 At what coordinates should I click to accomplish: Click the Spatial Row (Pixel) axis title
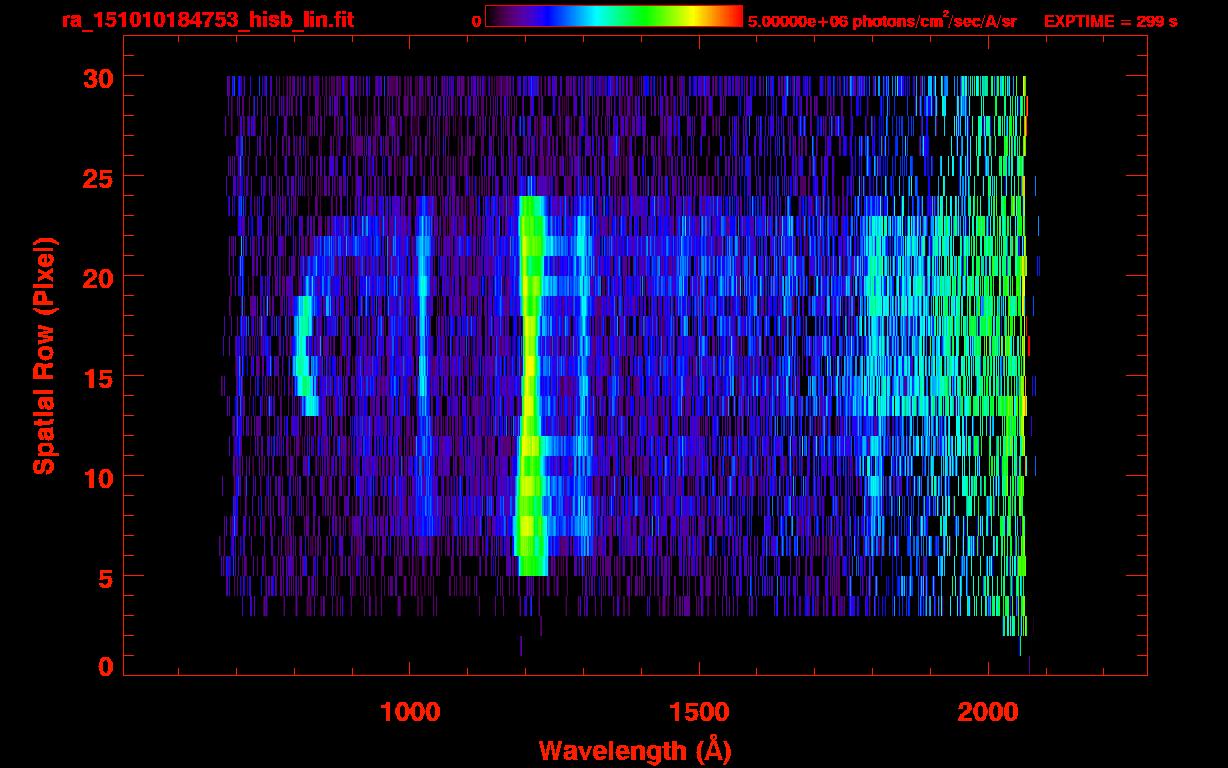click(x=44, y=356)
